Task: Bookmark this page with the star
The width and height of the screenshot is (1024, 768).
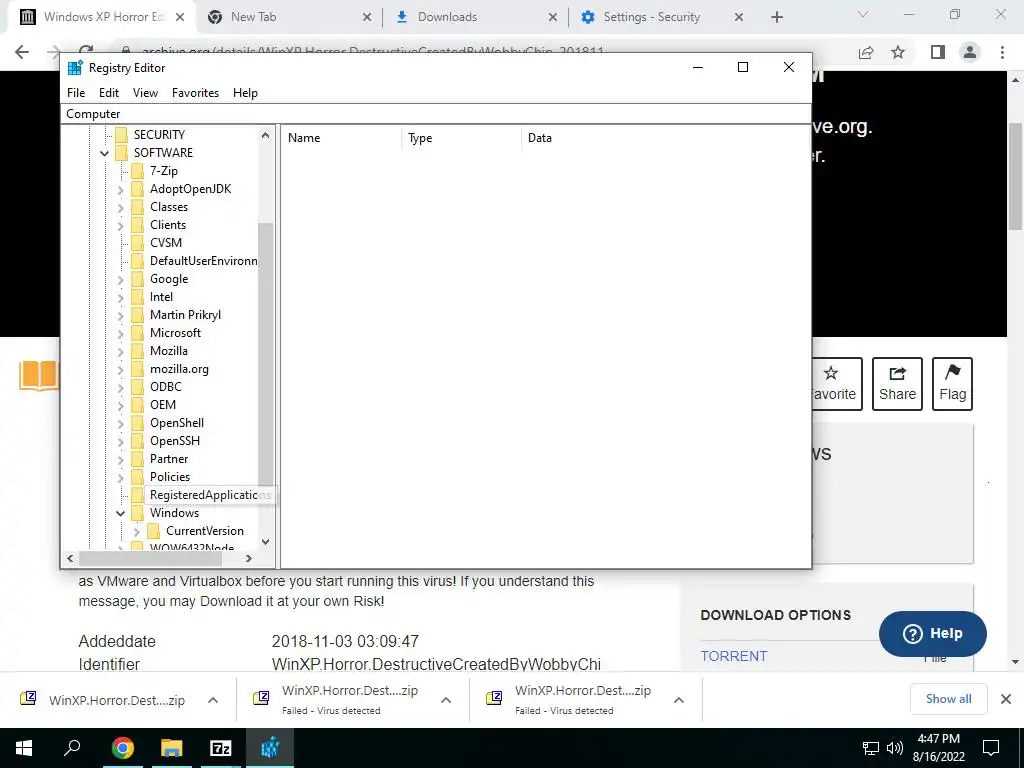Action: click(898, 52)
